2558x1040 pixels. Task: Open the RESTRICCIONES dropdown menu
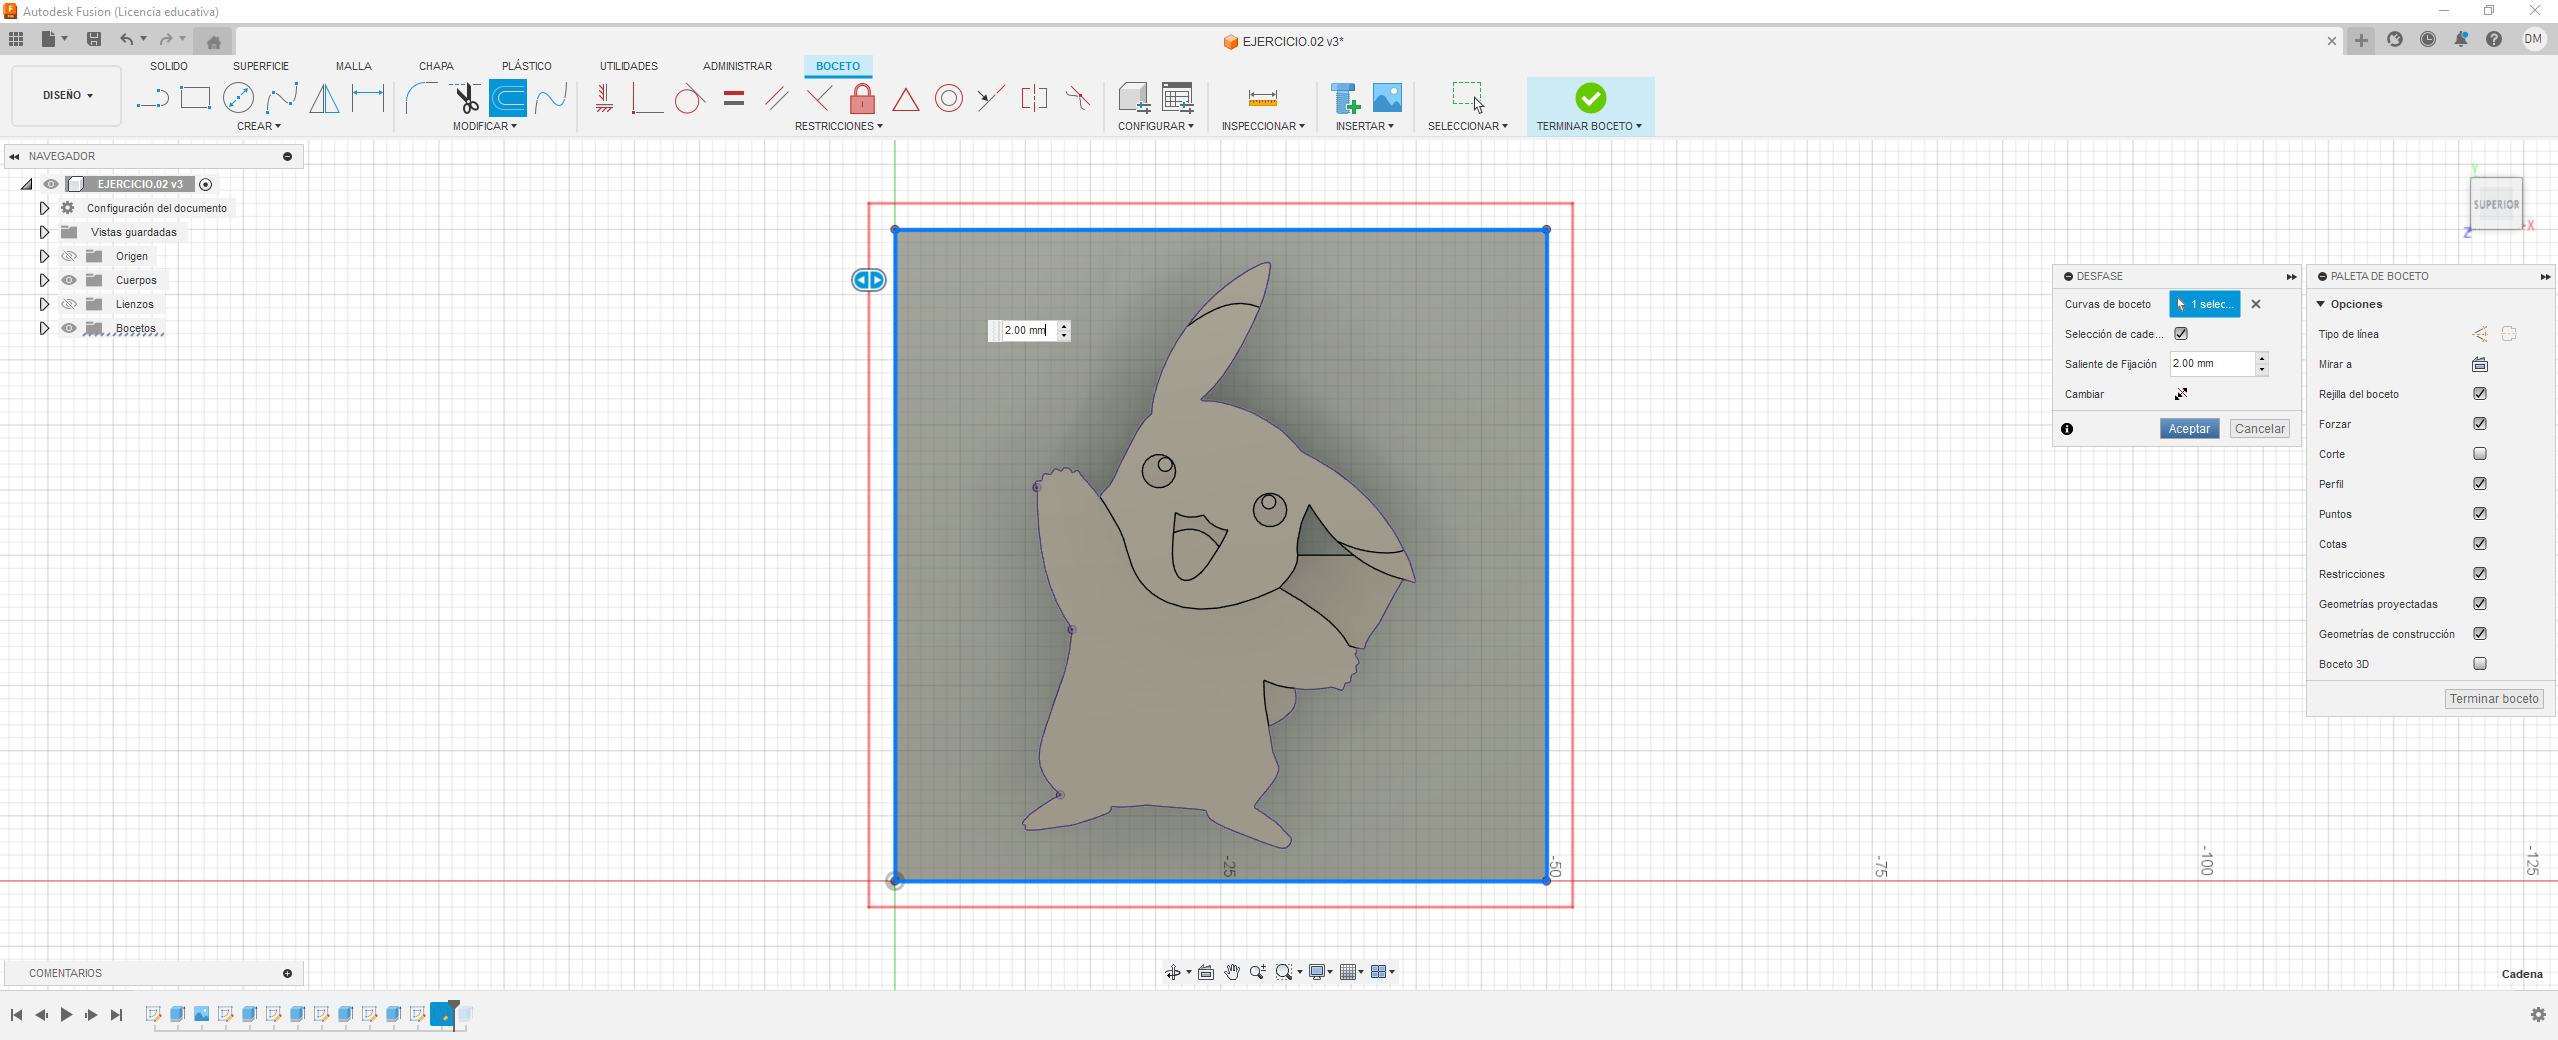pyautogui.click(x=839, y=126)
